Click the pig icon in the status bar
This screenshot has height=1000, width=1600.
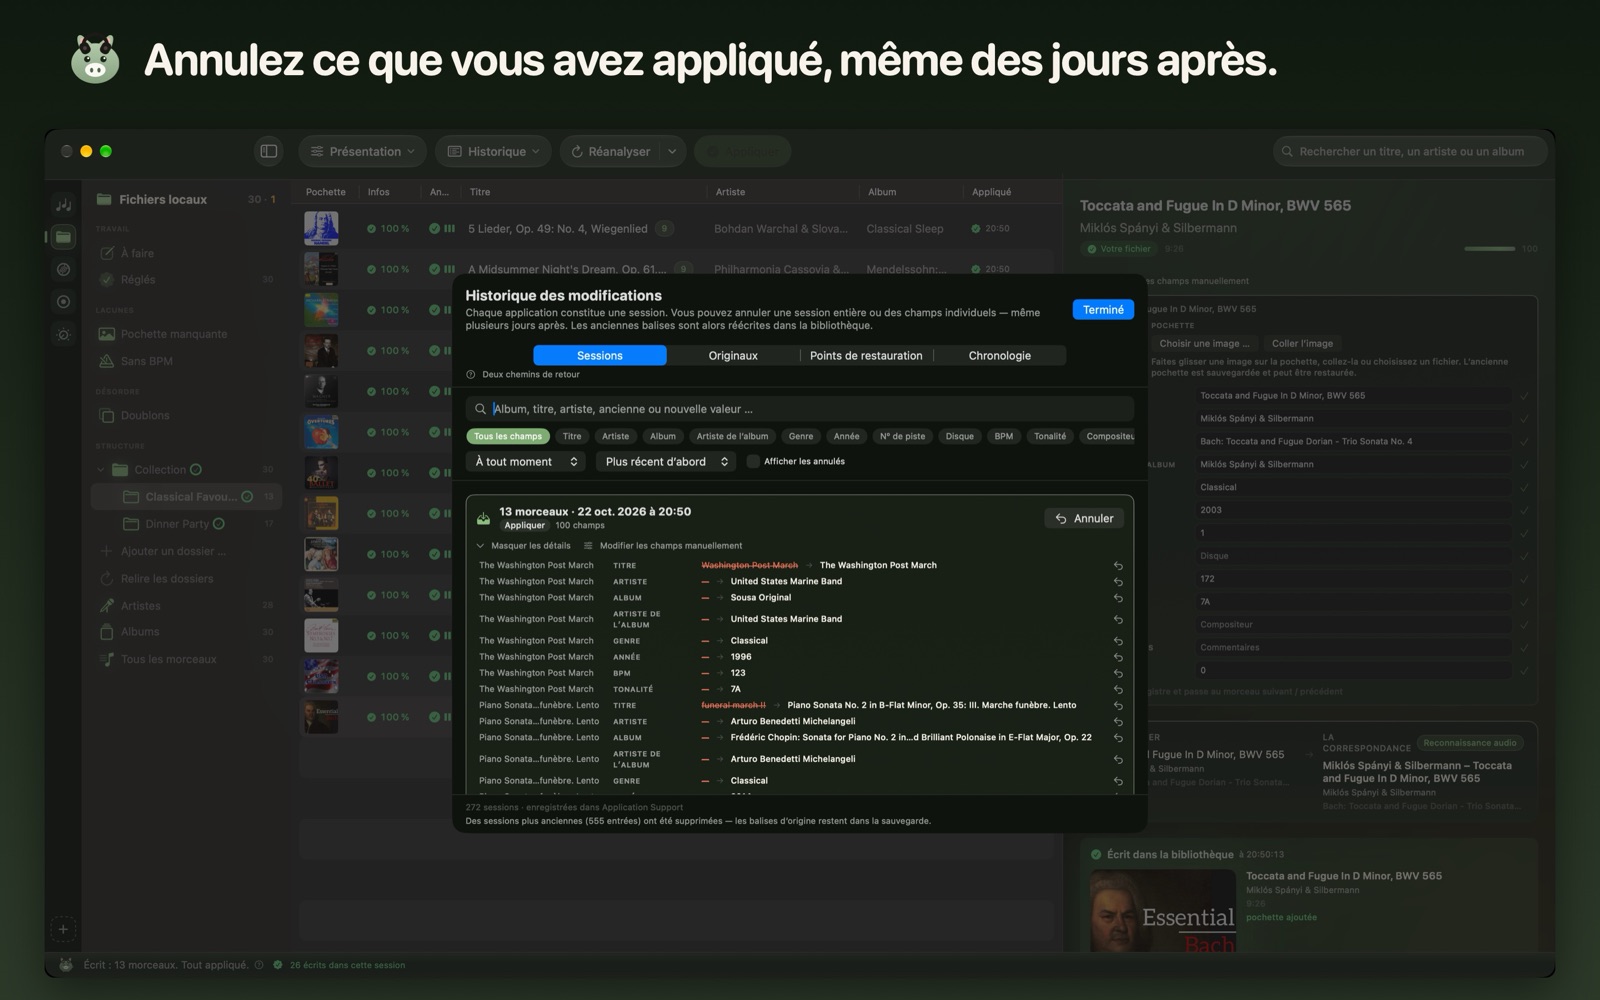65,965
